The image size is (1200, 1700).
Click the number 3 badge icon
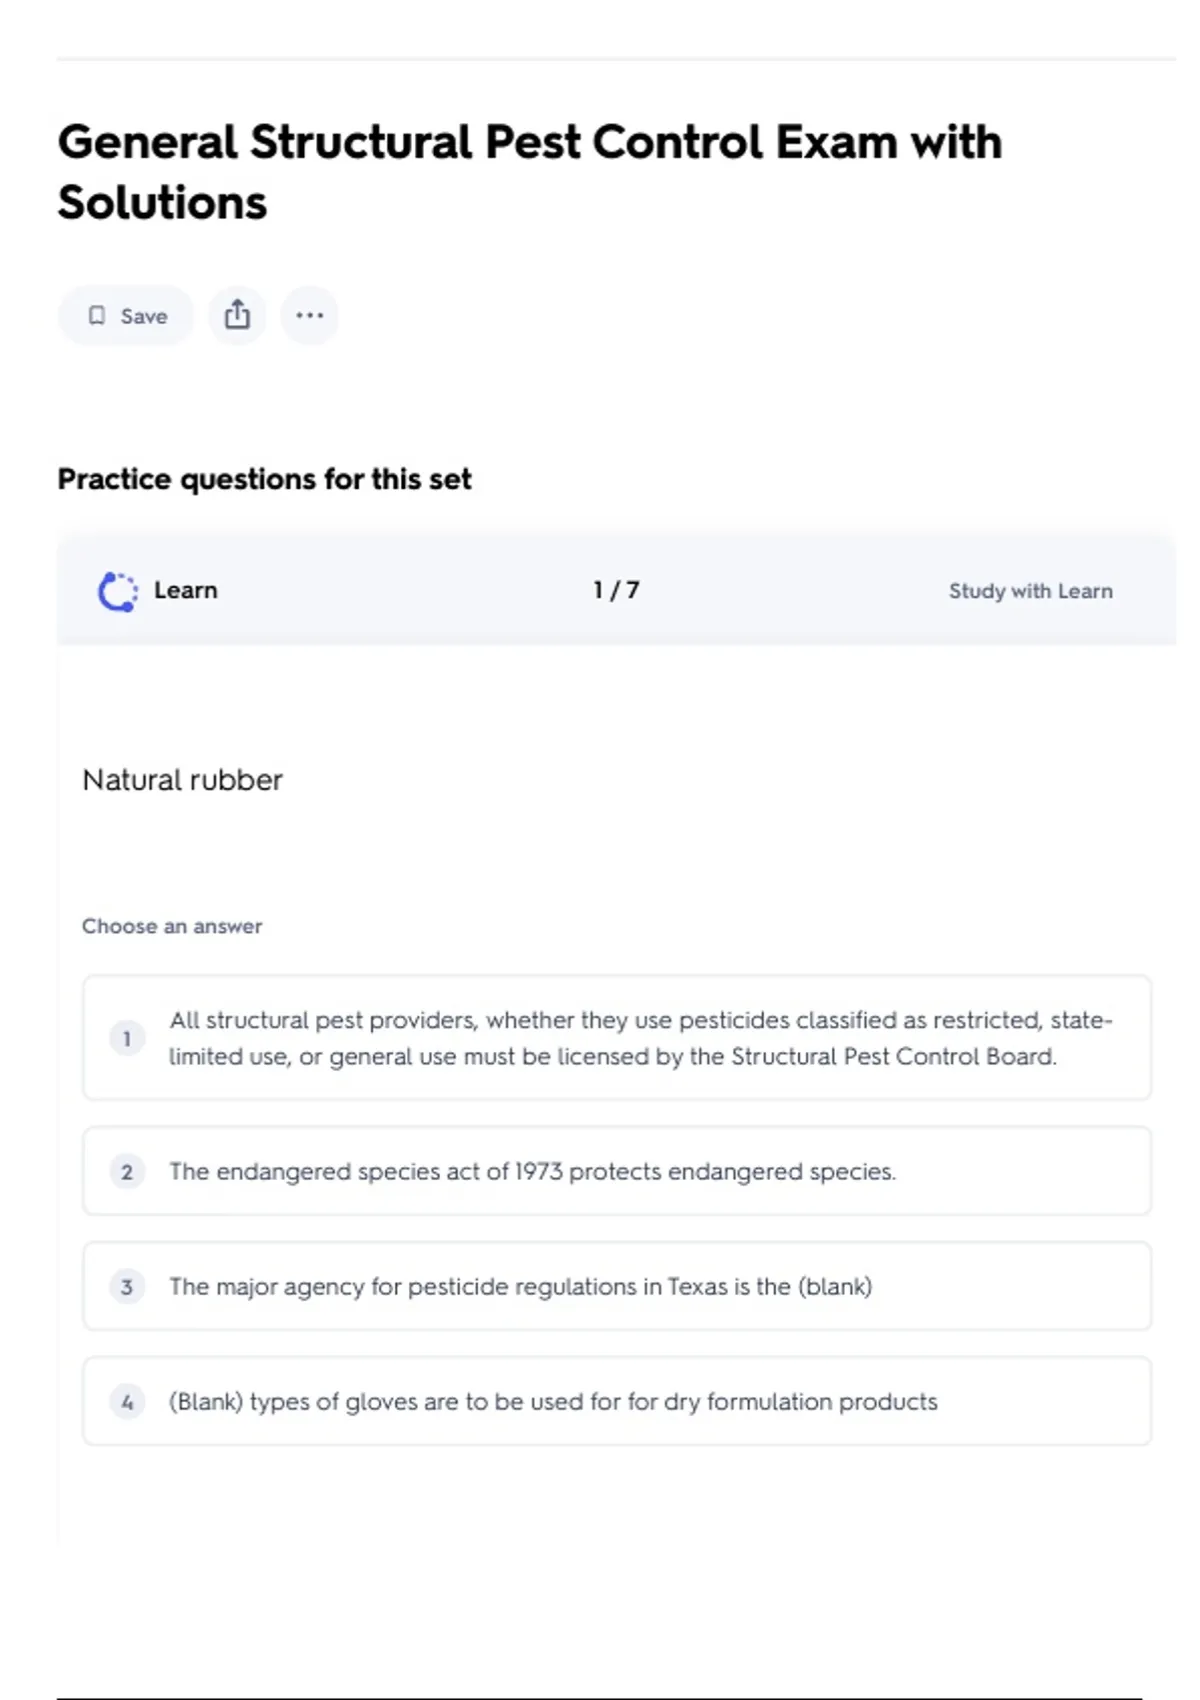pos(127,1287)
